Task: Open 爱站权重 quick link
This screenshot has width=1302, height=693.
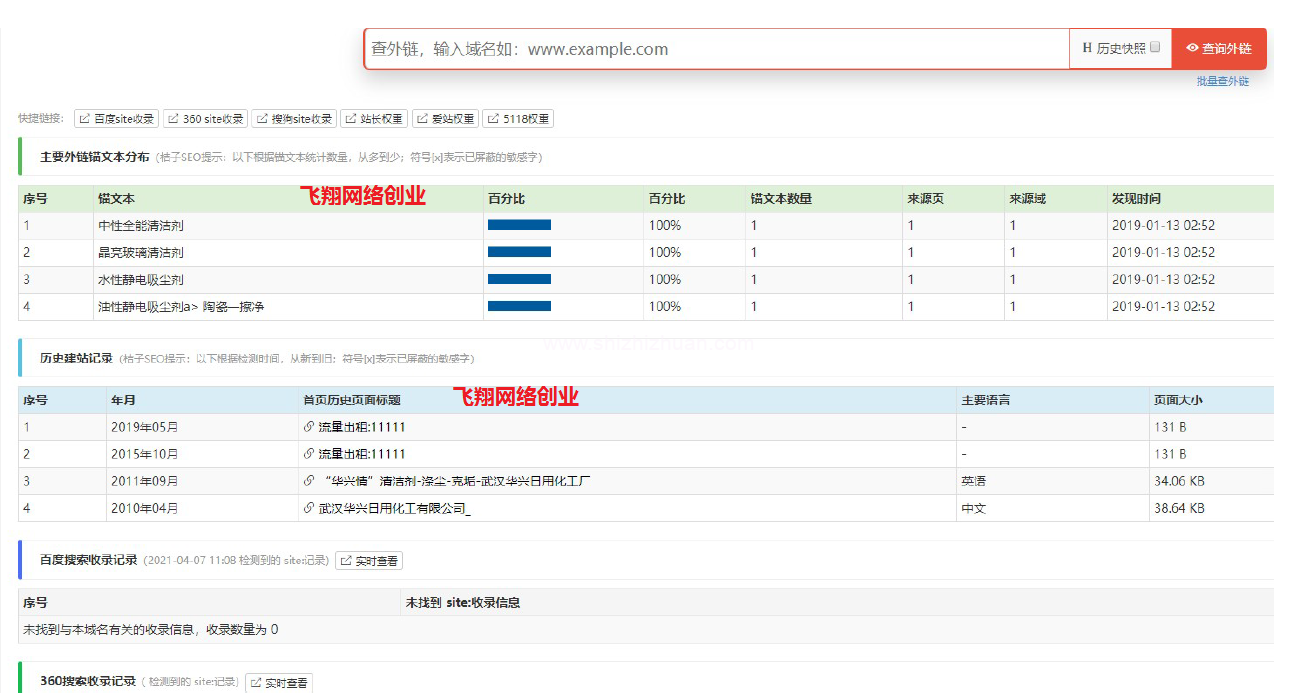Action: tap(445, 119)
